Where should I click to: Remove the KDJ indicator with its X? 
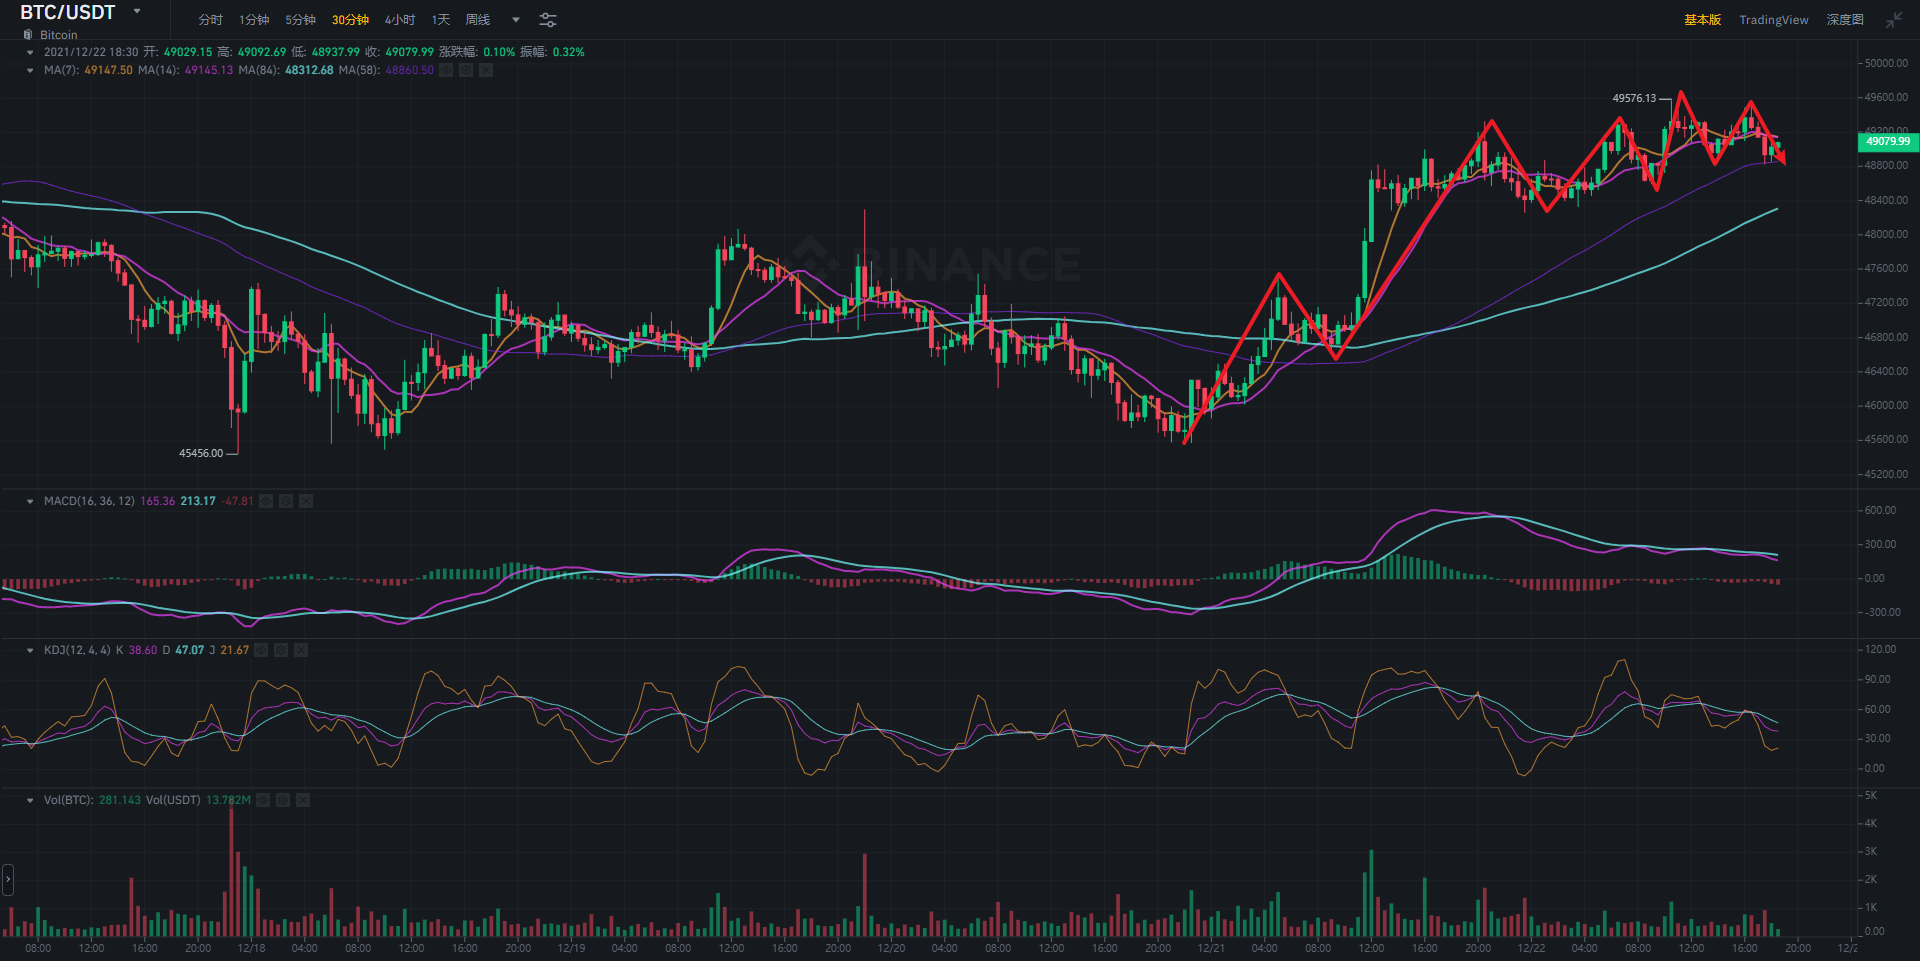tap(301, 650)
